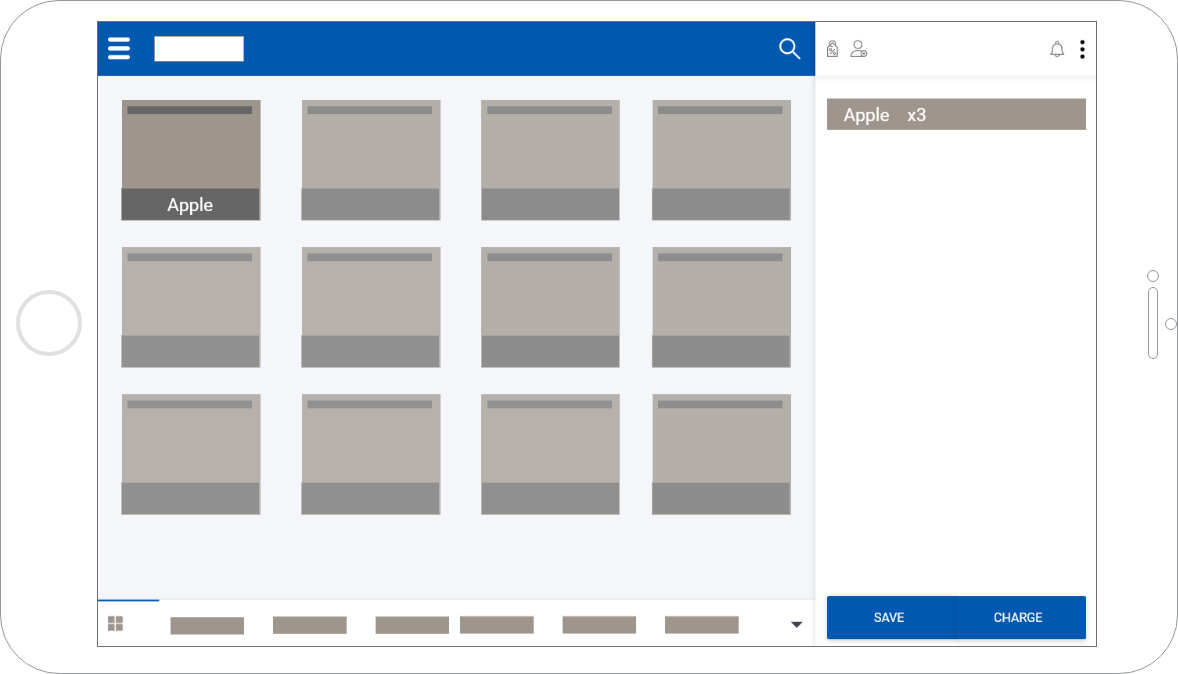Viewport: 1178px width, 674px height.
Task: Open the Apple x3 order line
Action: pyautogui.click(x=955, y=115)
